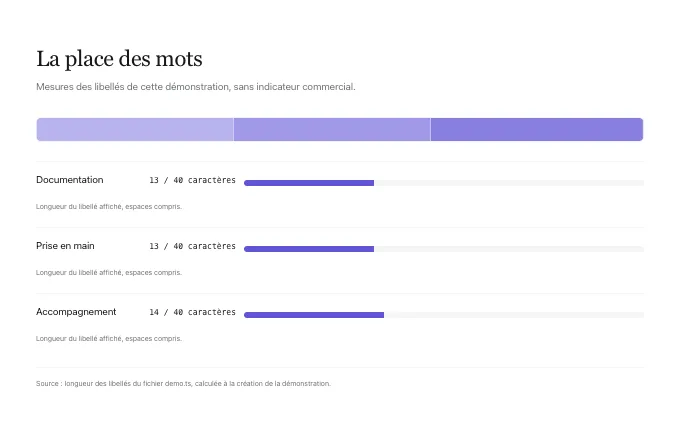Click the description under Accompagnement row
Image resolution: width=680 pixels, height=425 pixels.
pyautogui.click(x=109, y=338)
